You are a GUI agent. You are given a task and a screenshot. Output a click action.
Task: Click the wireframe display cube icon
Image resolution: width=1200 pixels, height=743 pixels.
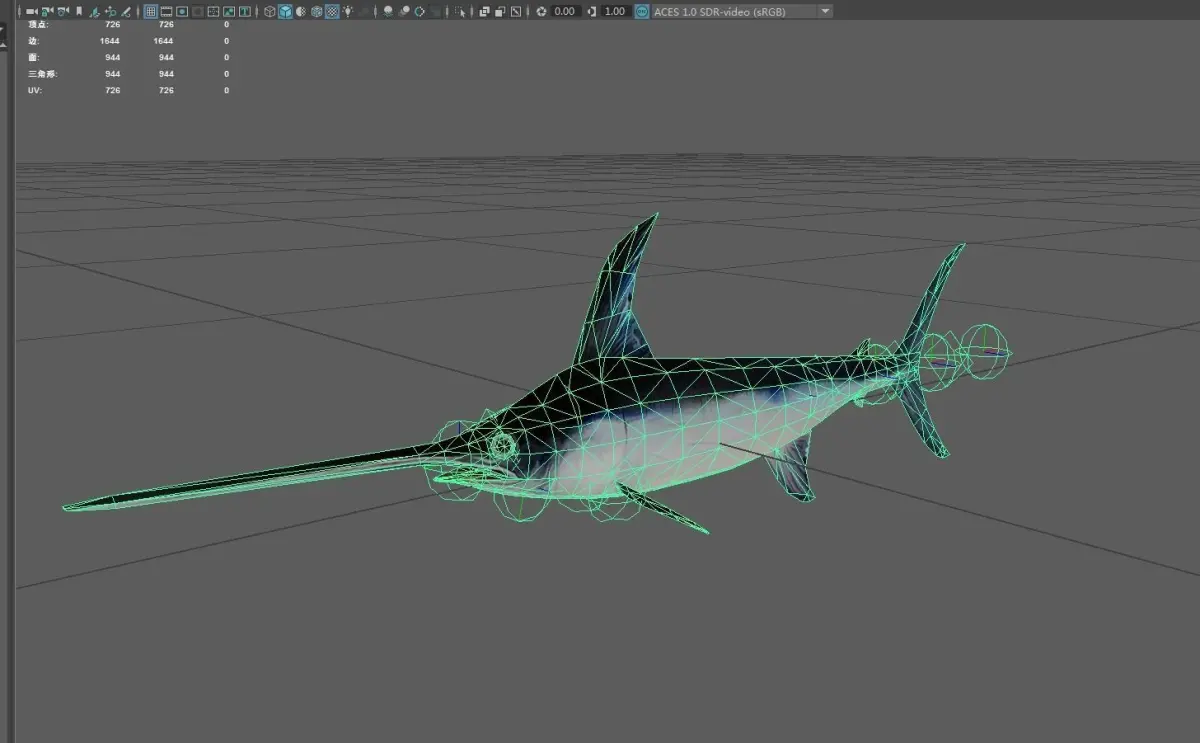(x=270, y=11)
